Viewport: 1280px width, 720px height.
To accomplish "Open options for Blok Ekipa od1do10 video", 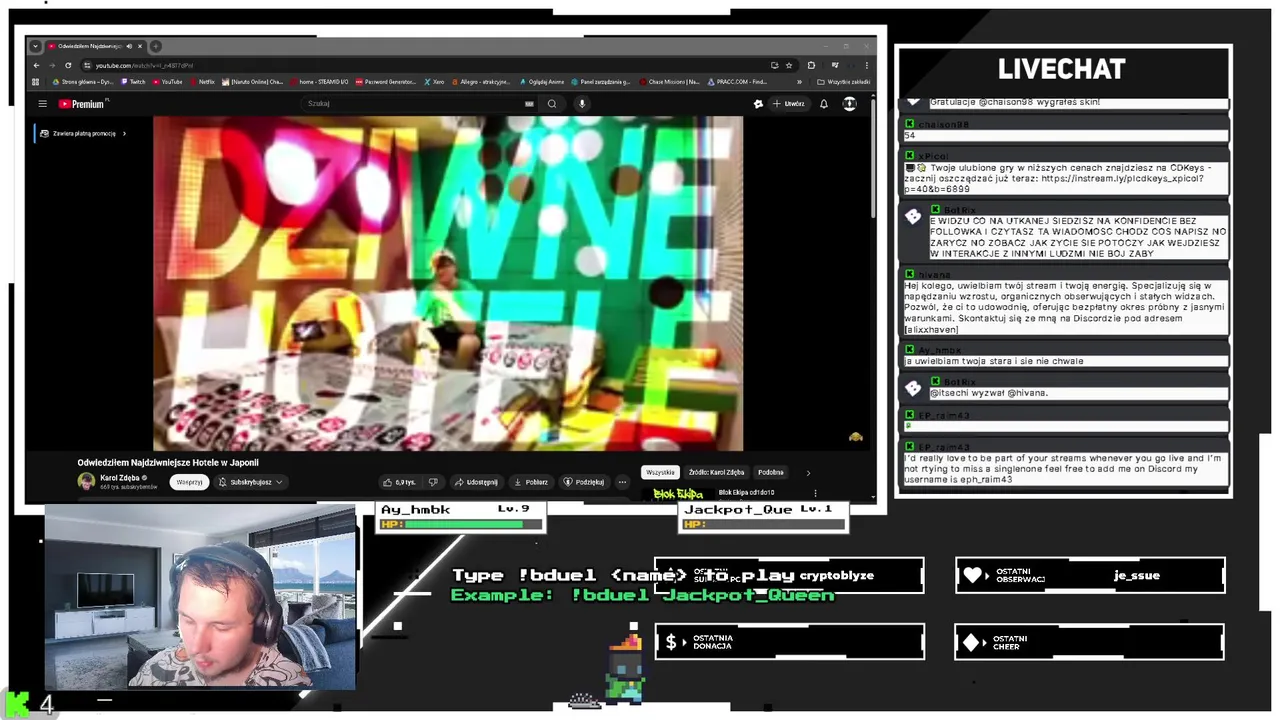I will click(815, 493).
